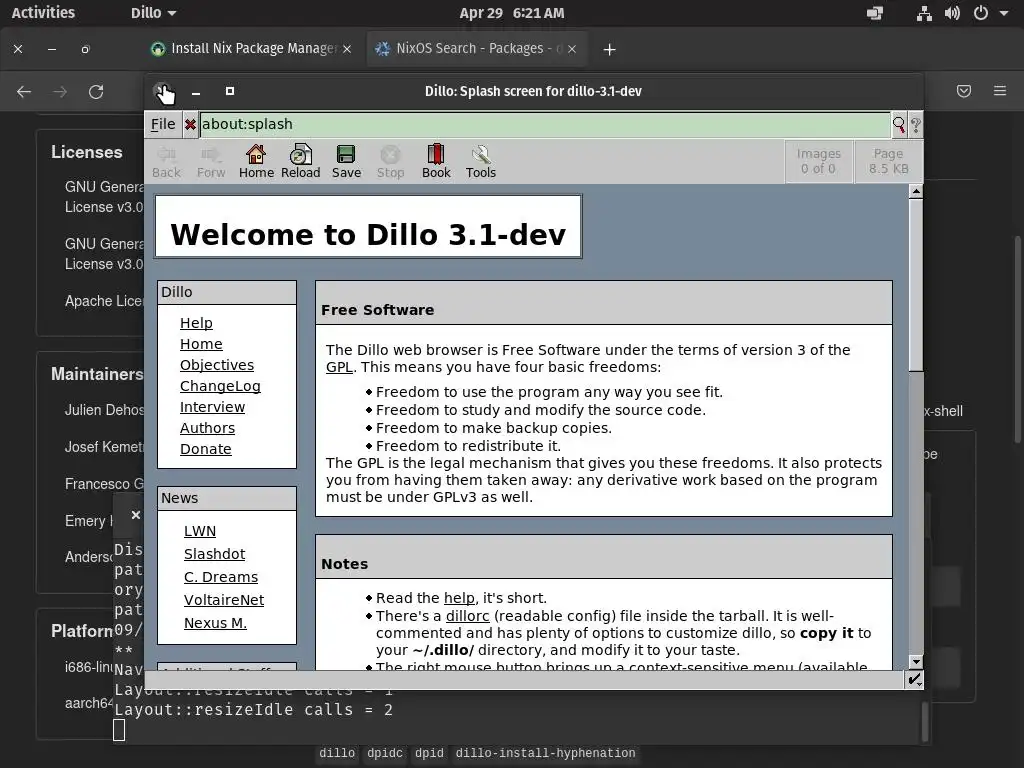The width and height of the screenshot is (1024, 768).
Task: Select the dpid program label
Action: (429, 753)
